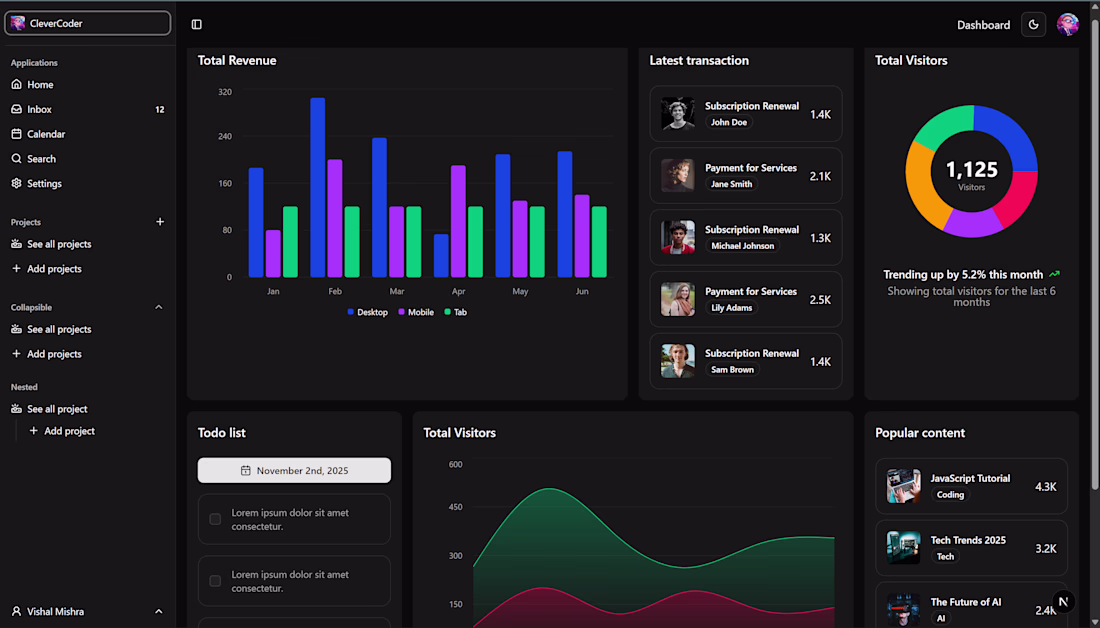This screenshot has width=1100, height=628.
Task: Click Sam Brown's avatar thumbnail
Action: click(x=678, y=361)
